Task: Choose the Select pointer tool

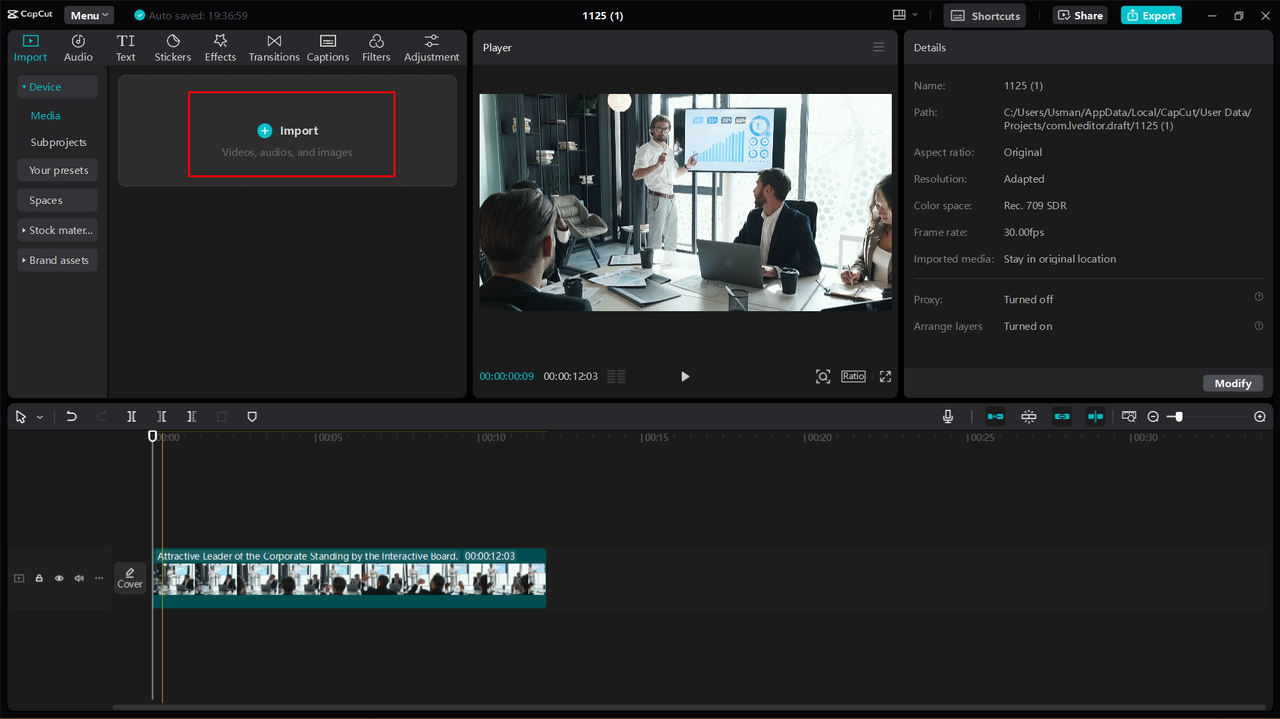Action: (21, 416)
